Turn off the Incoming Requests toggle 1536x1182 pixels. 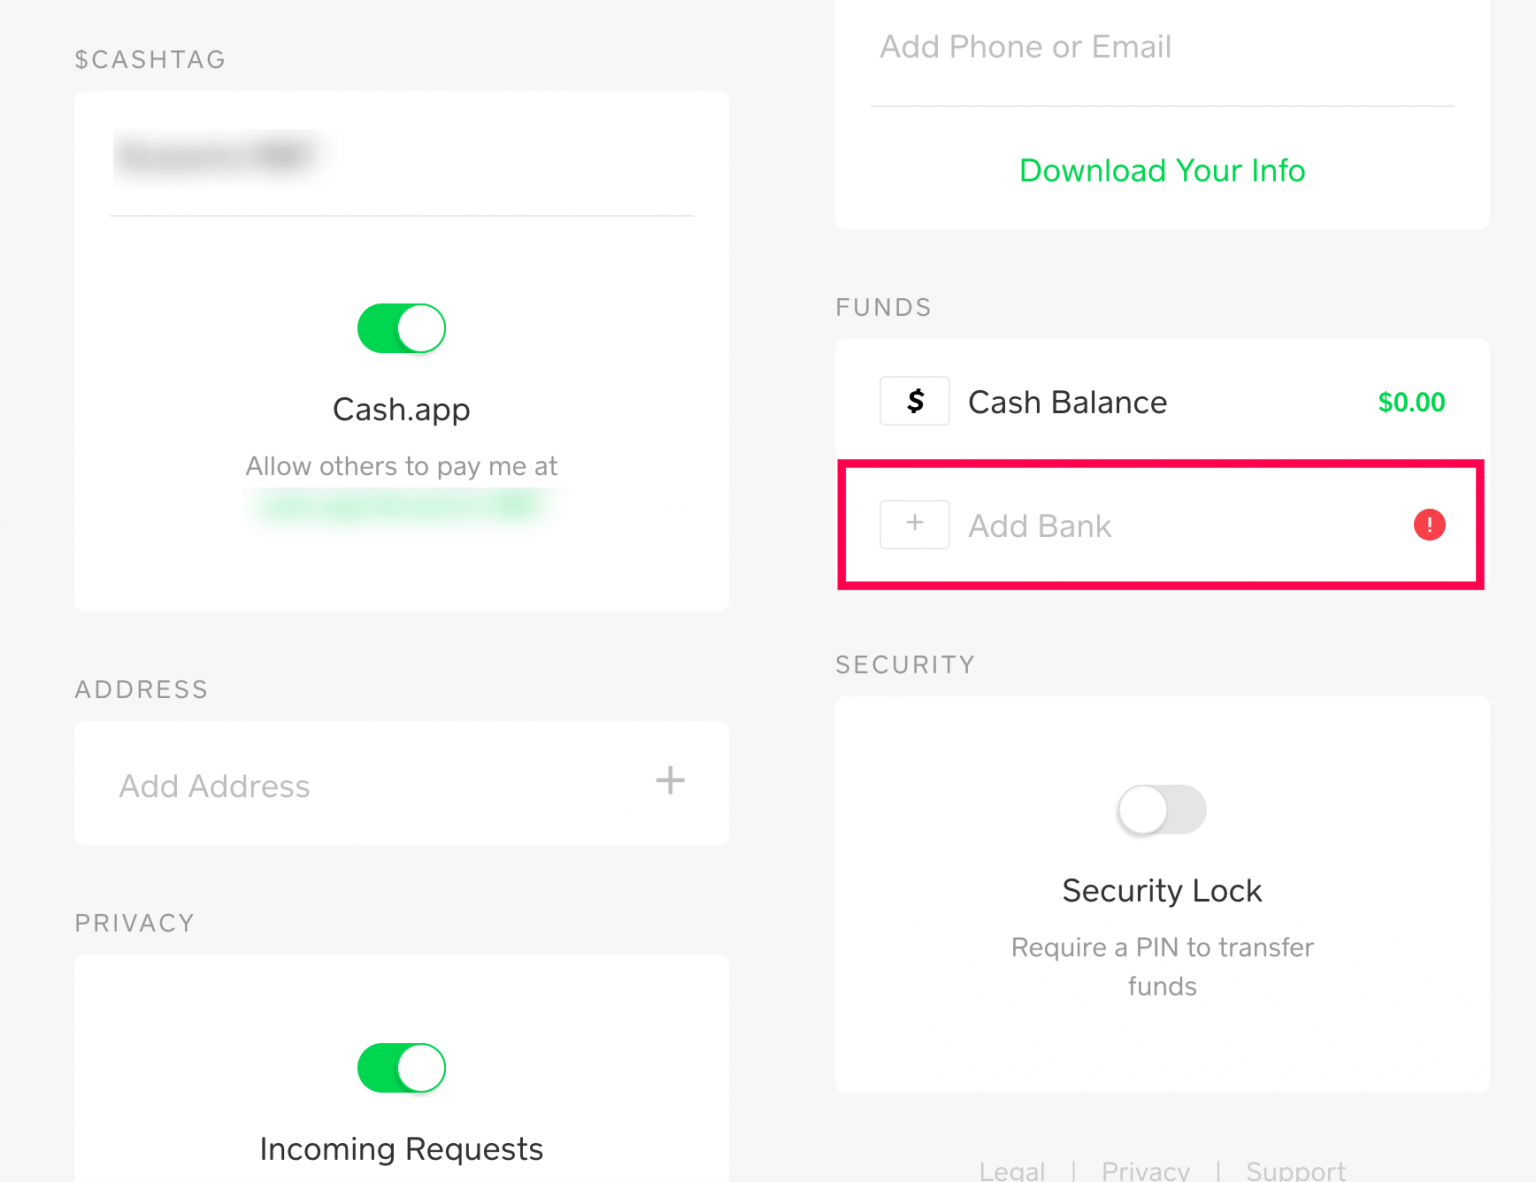coord(401,1067)
